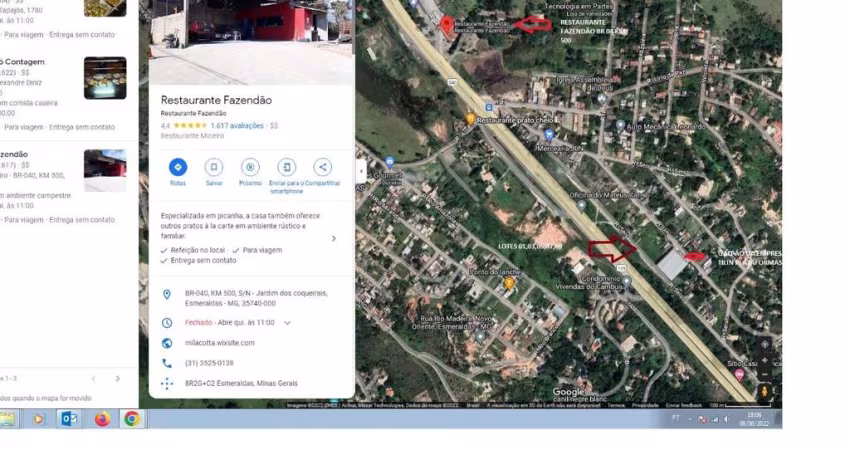Click the Enviar feedback link on map

684,406
